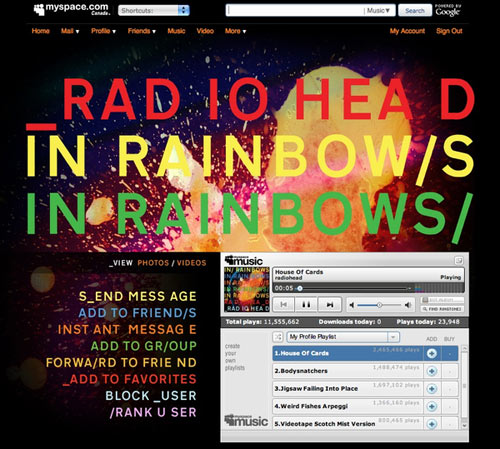This screenshot has height=449, width=500.
Task: Click the Find Ringtones button in the player
Action: tap(442, 309)
